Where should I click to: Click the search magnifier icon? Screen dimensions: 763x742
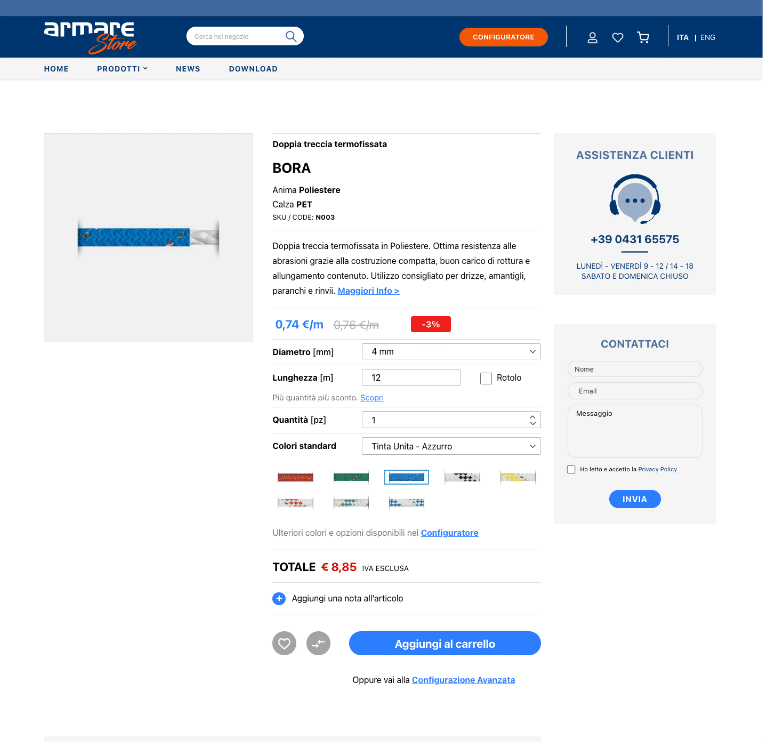[291, 36]
